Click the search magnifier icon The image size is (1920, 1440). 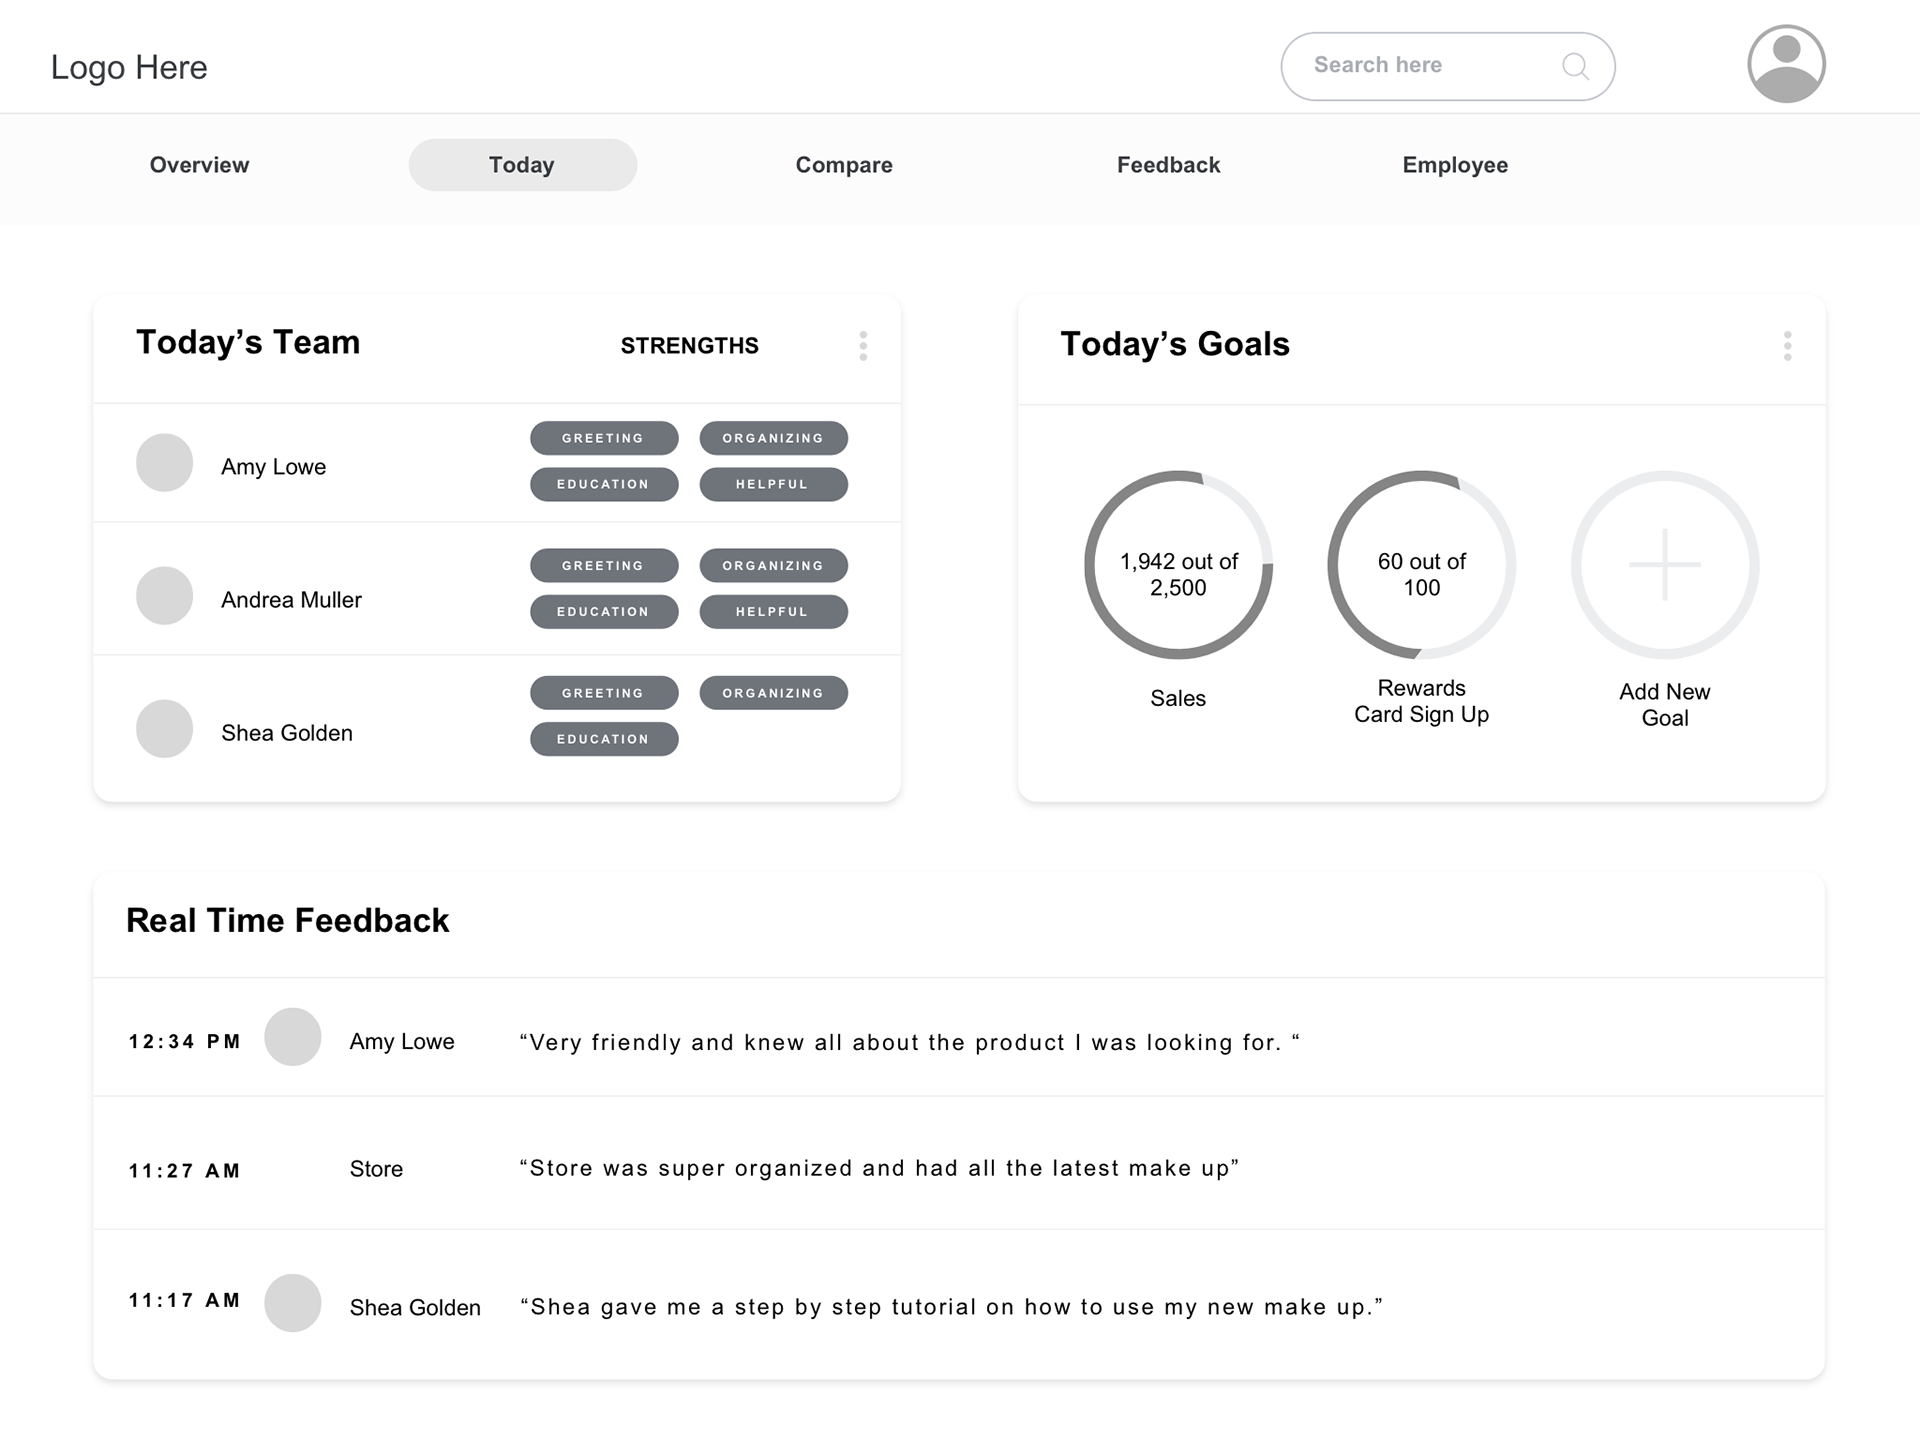(1575, 66)
